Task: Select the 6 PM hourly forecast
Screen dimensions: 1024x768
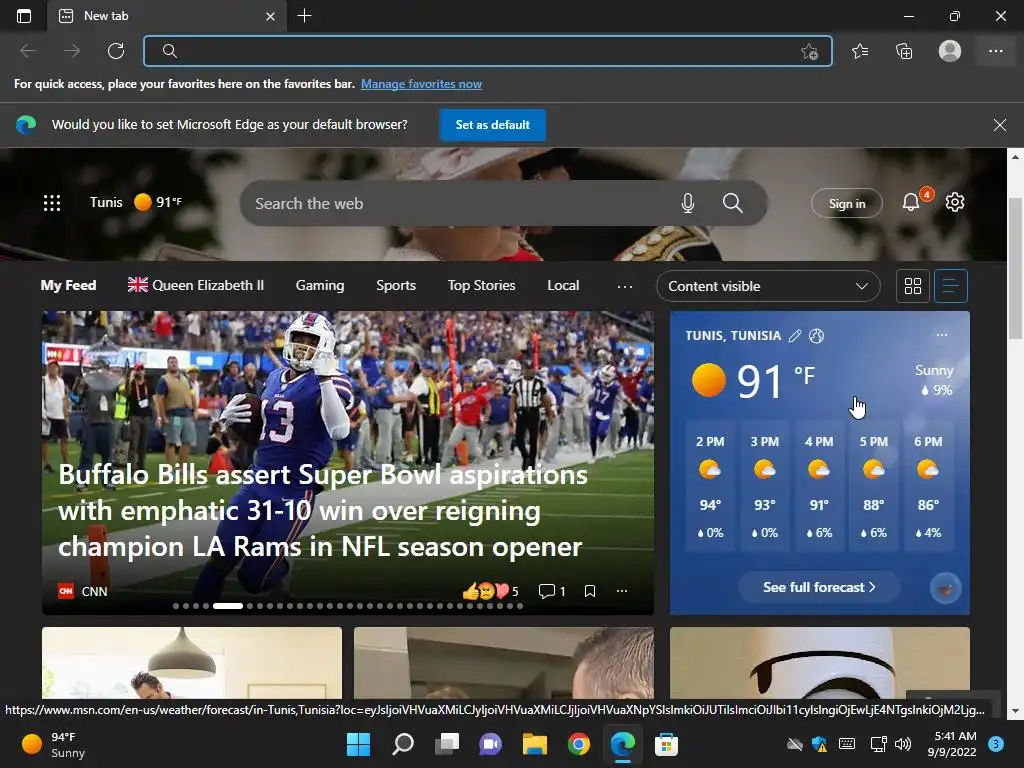Action: coord(928,487)
